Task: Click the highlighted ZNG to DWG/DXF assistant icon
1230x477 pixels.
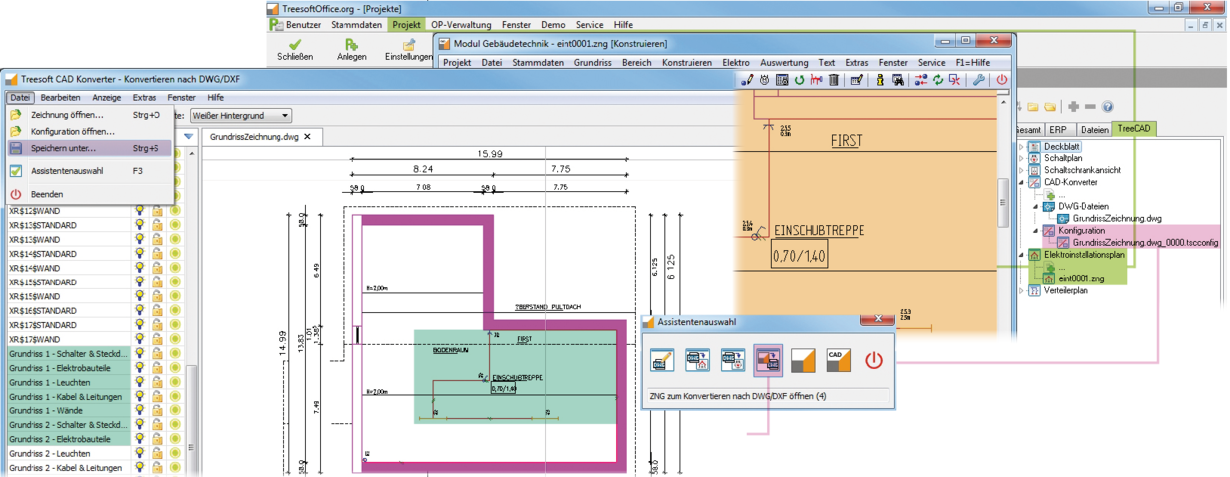Action: coord(769,359)
